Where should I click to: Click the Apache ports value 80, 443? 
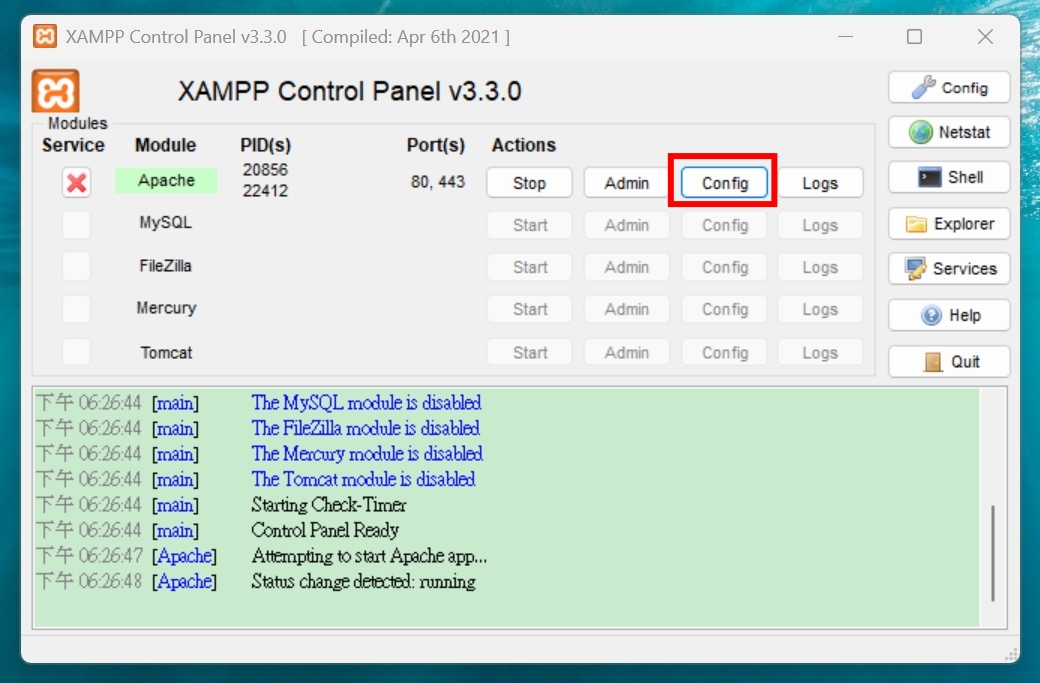[438, 182]
